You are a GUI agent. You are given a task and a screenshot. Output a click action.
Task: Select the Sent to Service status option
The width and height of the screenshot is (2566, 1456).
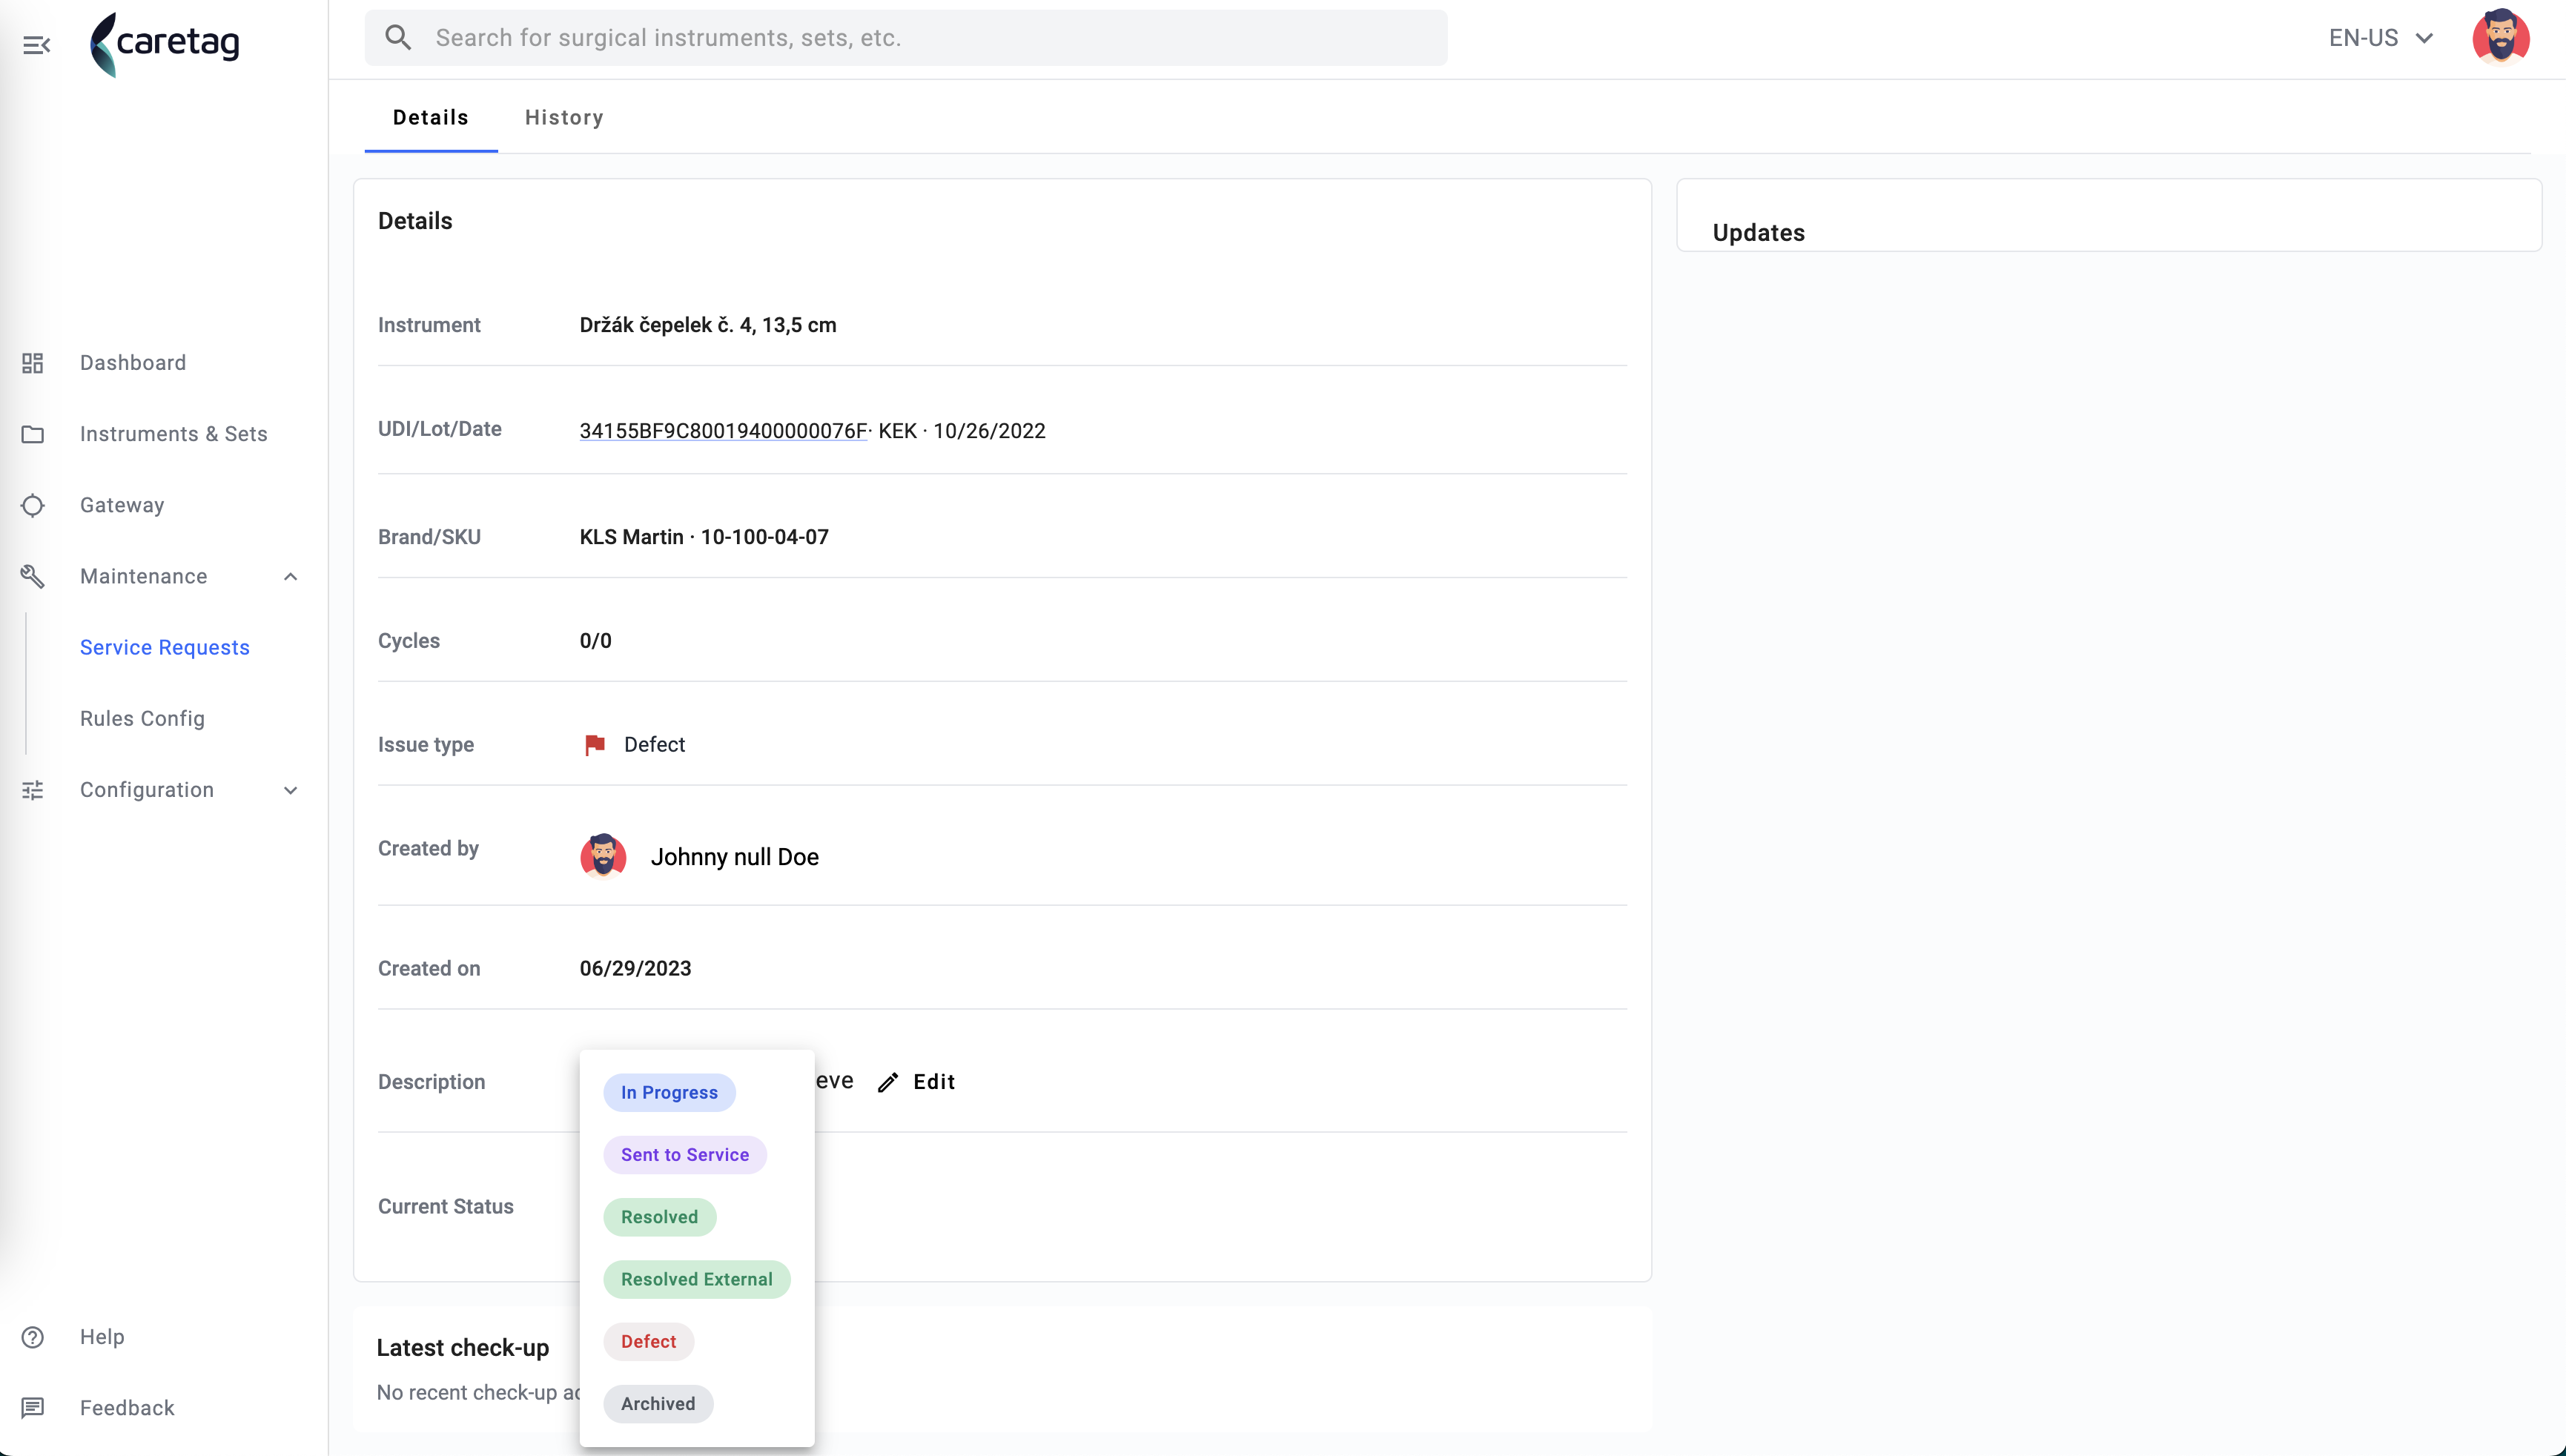(x=685, y=1155)
